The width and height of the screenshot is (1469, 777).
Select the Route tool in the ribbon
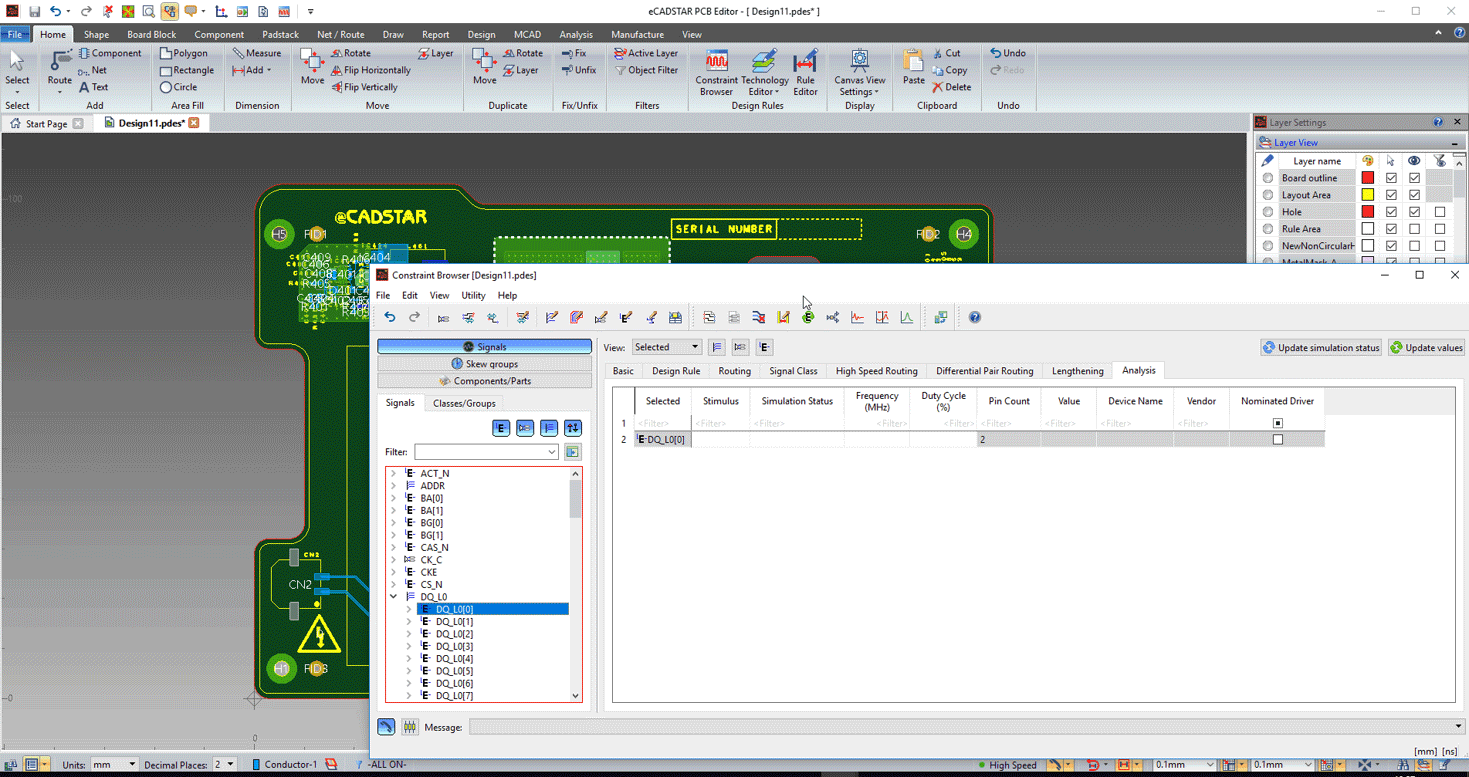[59, 69]
